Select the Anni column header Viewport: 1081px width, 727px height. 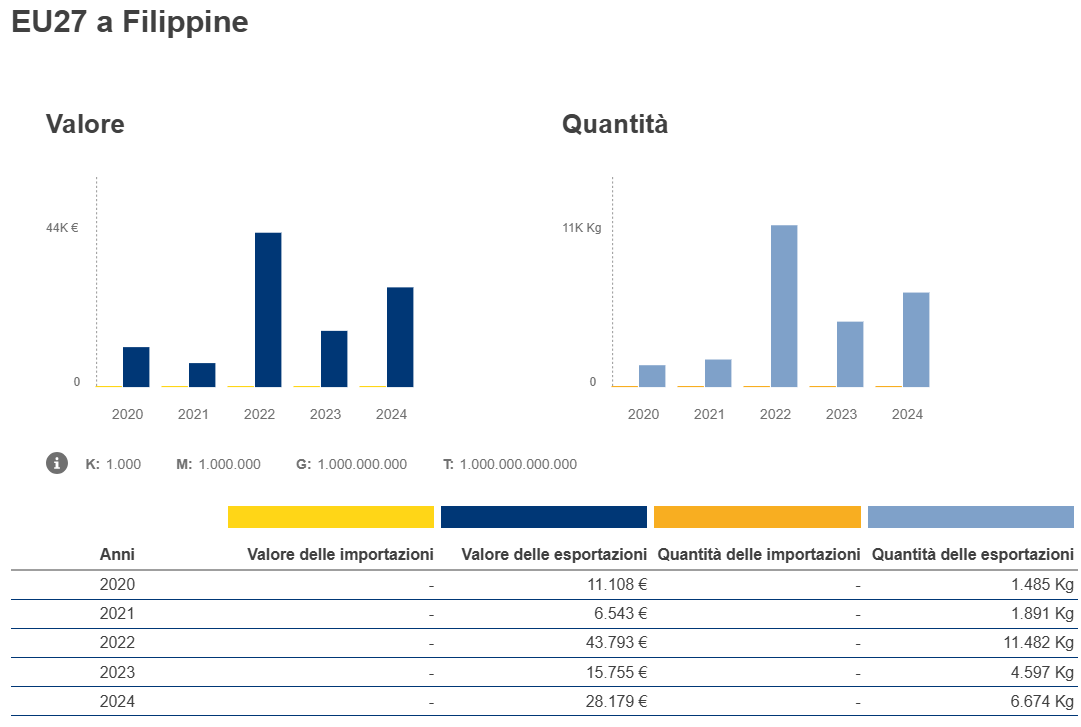(117, 554)
